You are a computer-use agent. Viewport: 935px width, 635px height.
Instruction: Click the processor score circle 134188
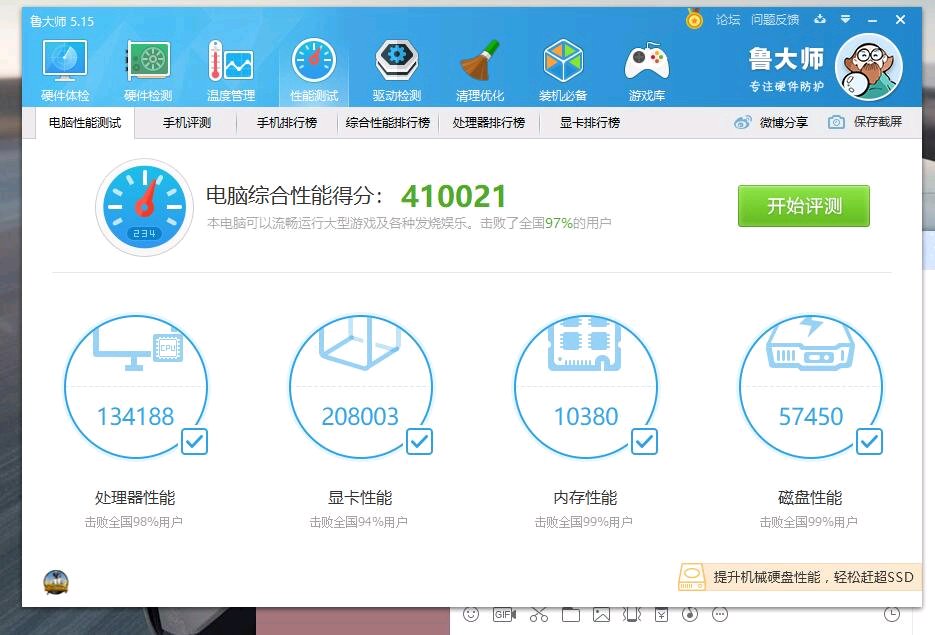tap(136, 387)
